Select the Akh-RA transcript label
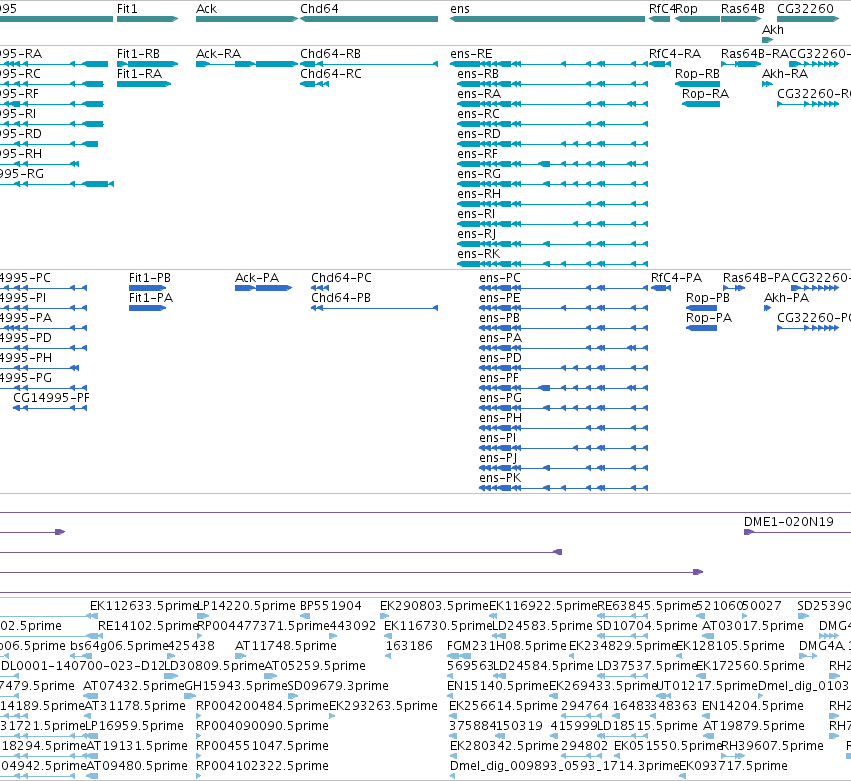The image size is (851, 781). pos(785,74)
